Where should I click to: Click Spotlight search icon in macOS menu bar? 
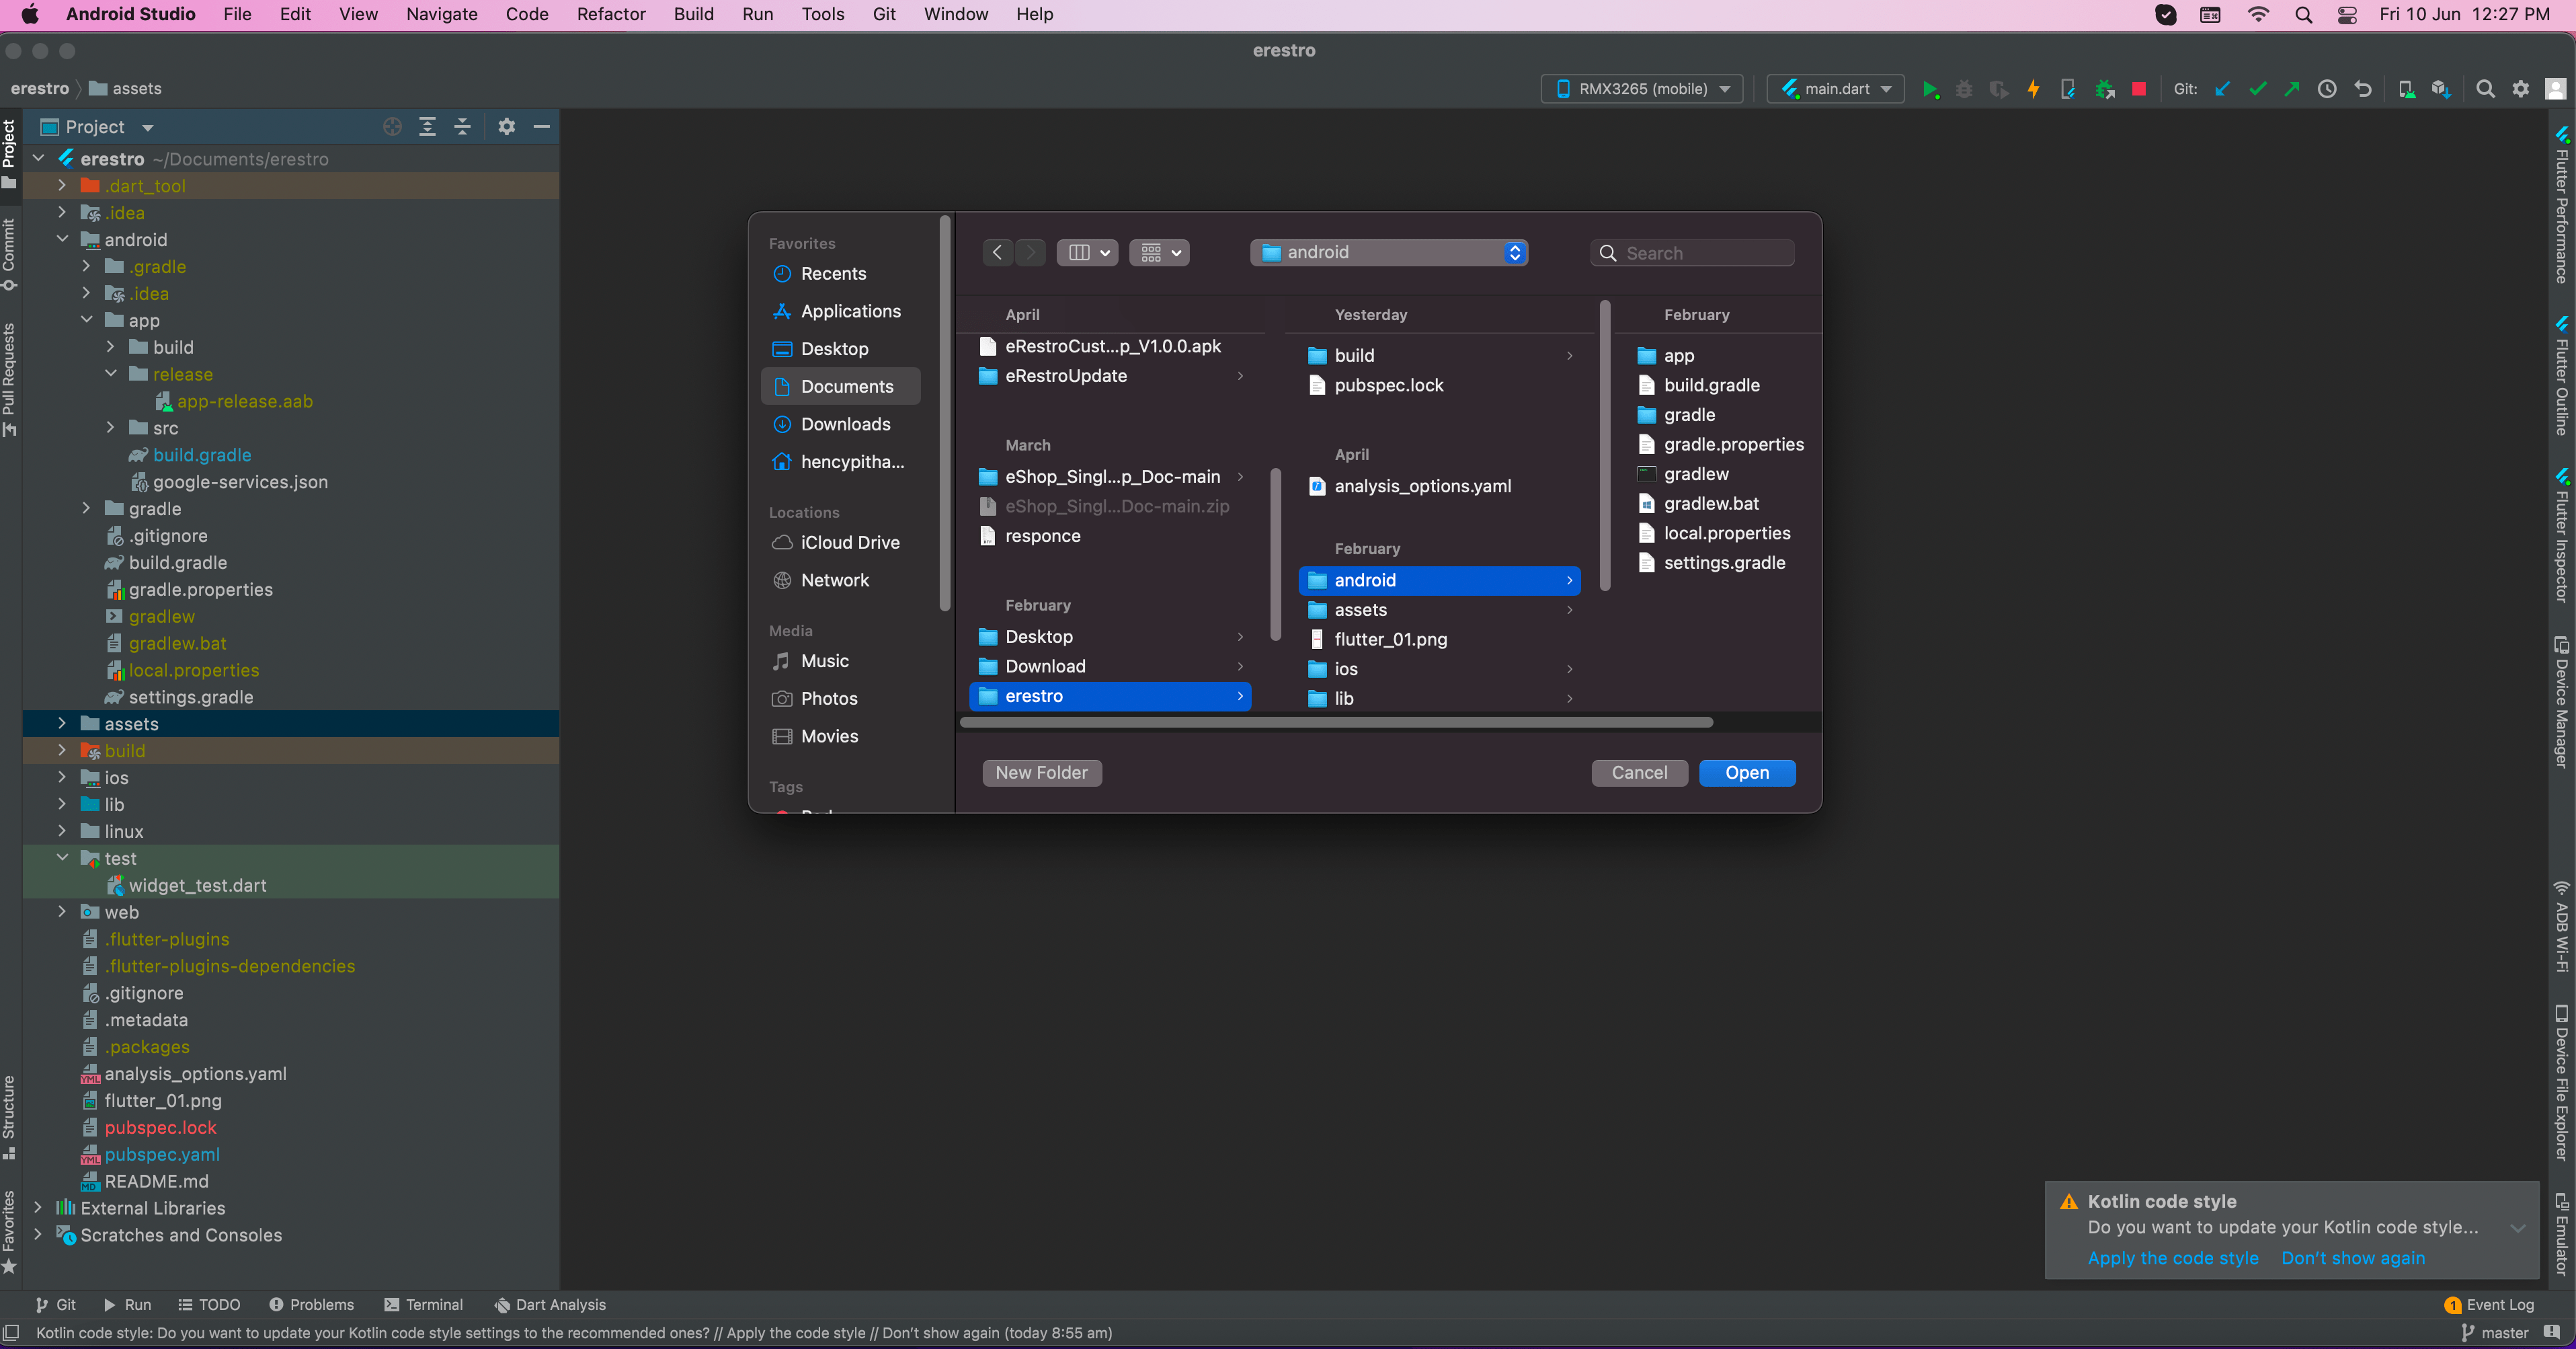pos(2303,14)
